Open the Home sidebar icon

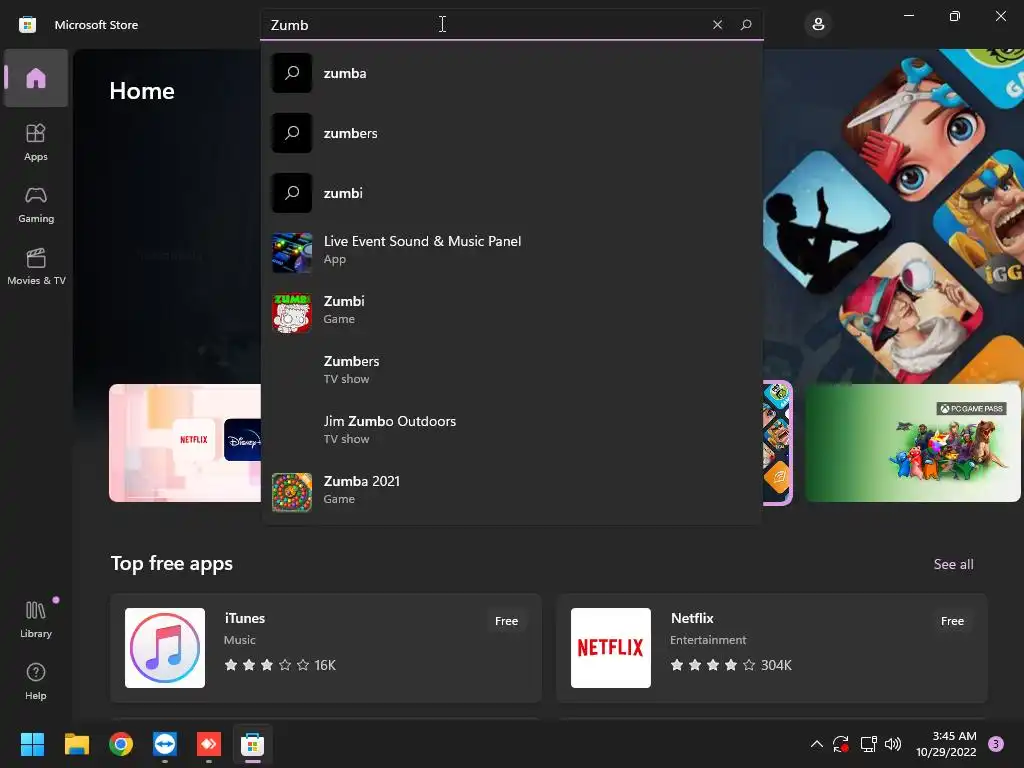pyautogui.click(x=35, y=78)
